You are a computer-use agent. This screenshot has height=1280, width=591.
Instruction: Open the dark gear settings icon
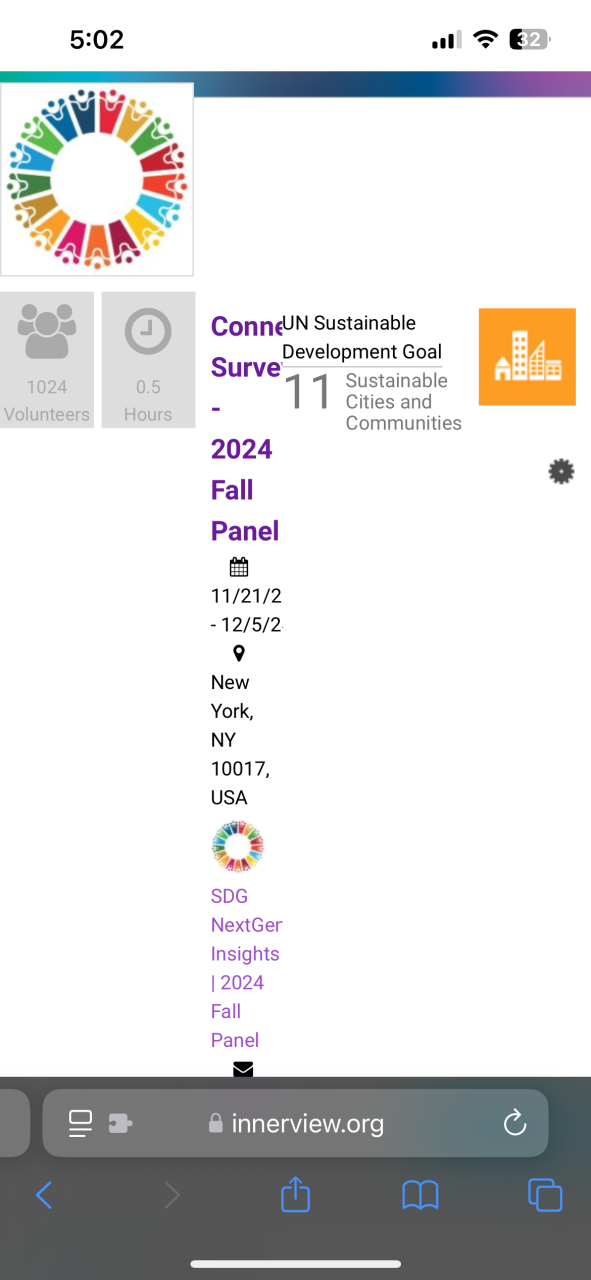pos(562,472)
